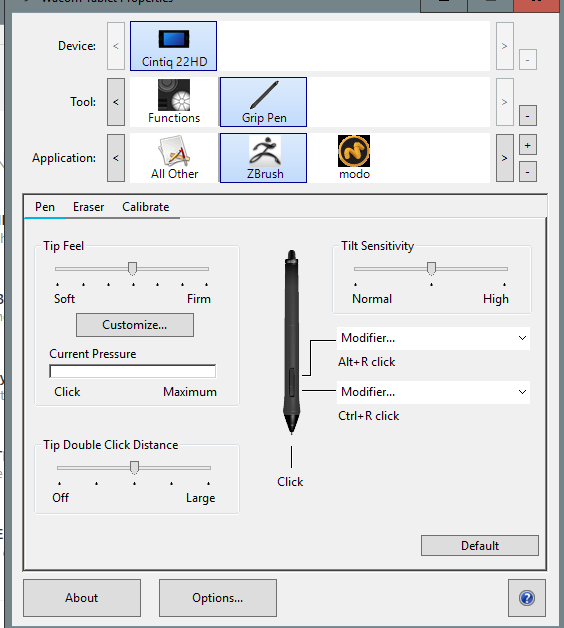Show next applications with right arrow
Viewport: 564px width, 628px height.
[x=505, y=158]
